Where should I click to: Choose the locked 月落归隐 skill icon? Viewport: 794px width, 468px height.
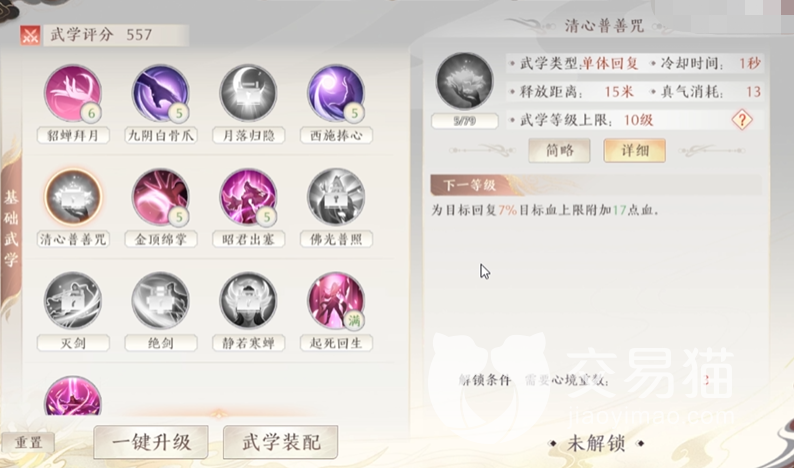point(248,93)
